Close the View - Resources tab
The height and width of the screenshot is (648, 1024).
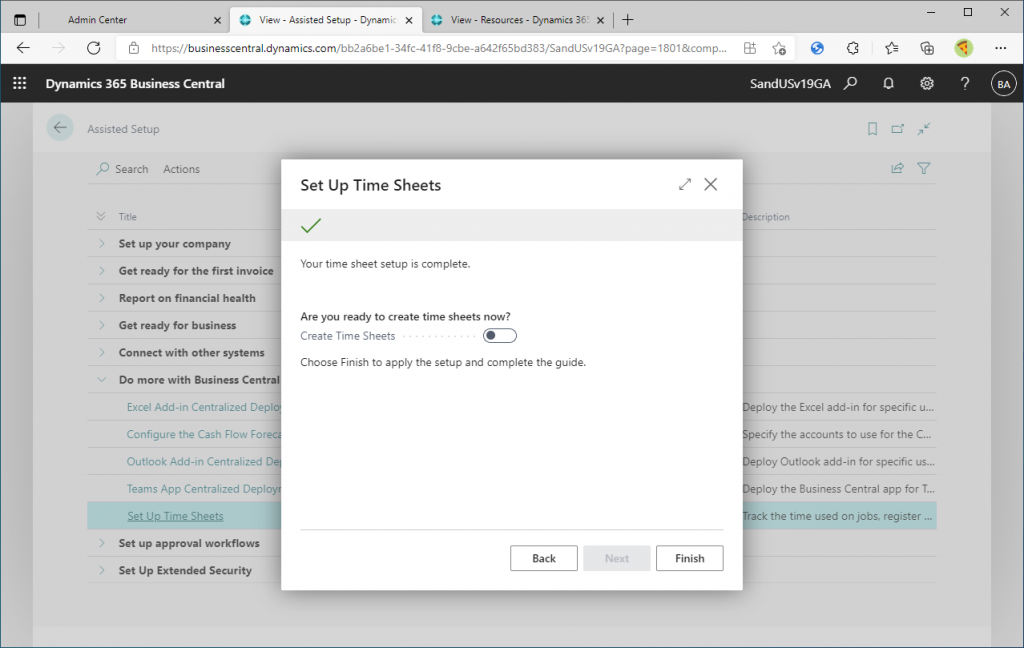[x=601, y=20]
